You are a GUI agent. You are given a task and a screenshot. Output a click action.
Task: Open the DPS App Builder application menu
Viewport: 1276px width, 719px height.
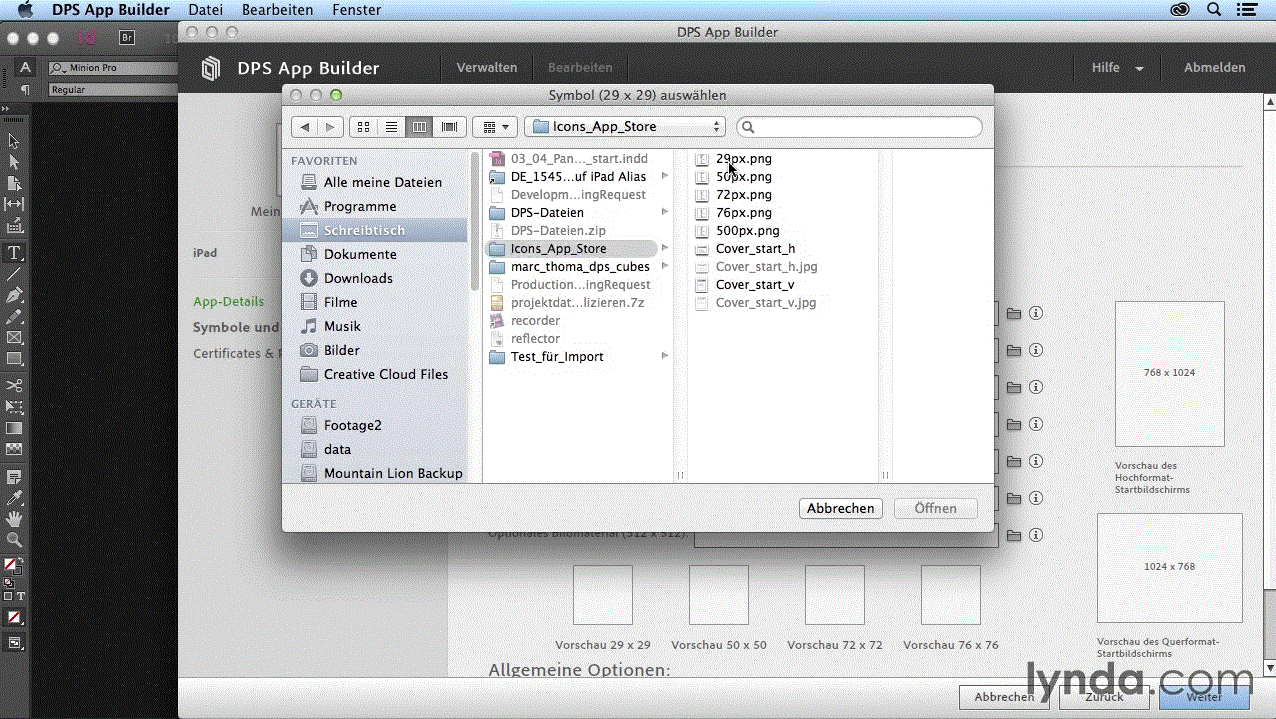[x=111, y=10]
